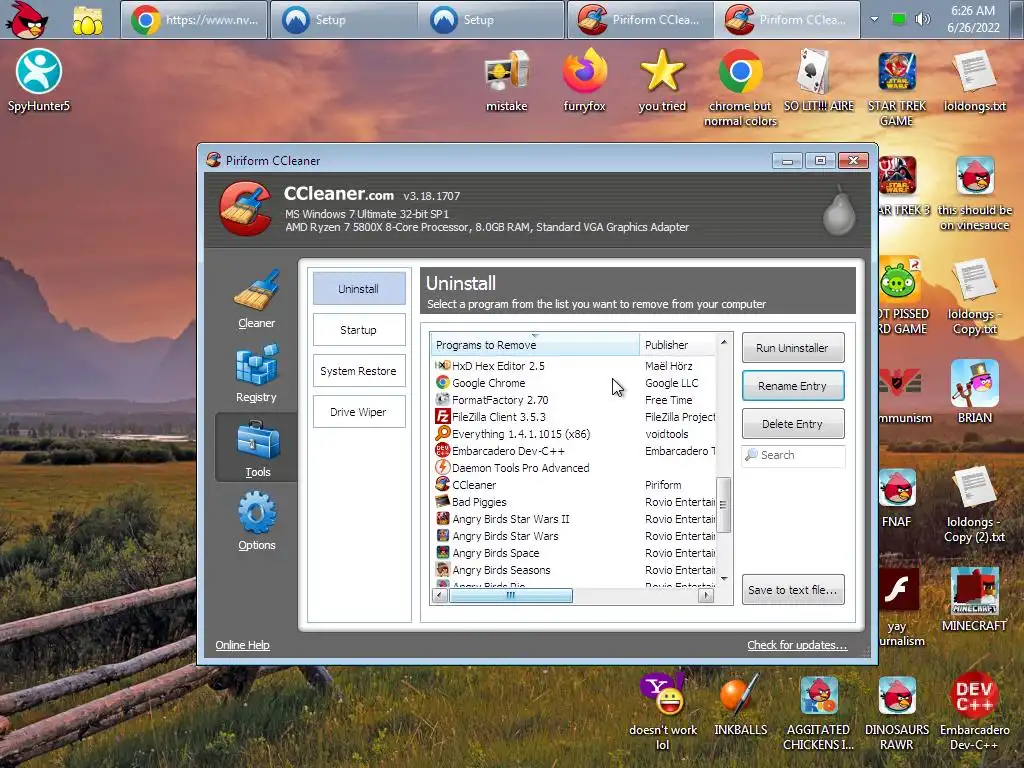1024x768 pixels.
Task: Switch to the second Setup taskbar window
Action: 491,20
